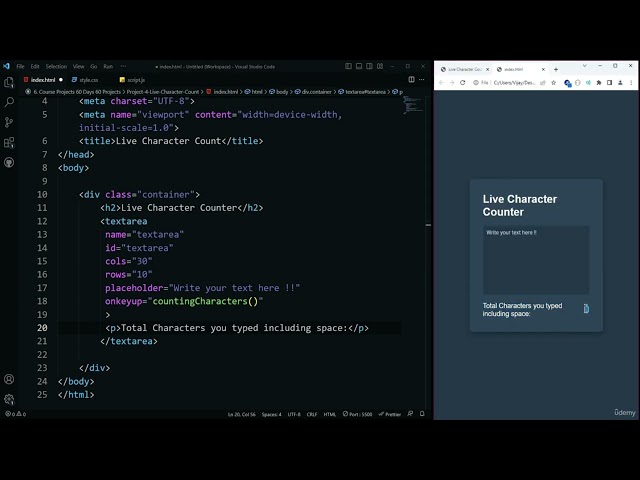The image size is (640, 480).
Task: Go back in Chrome
Action: tap(441, 82)
